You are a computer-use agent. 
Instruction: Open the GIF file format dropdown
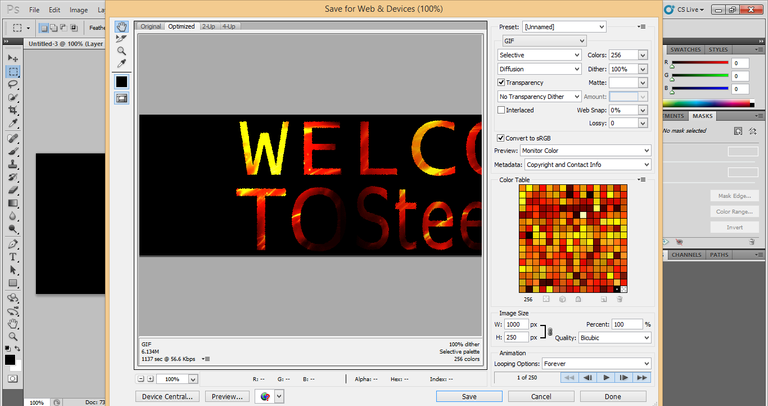[x=544, y=41]
